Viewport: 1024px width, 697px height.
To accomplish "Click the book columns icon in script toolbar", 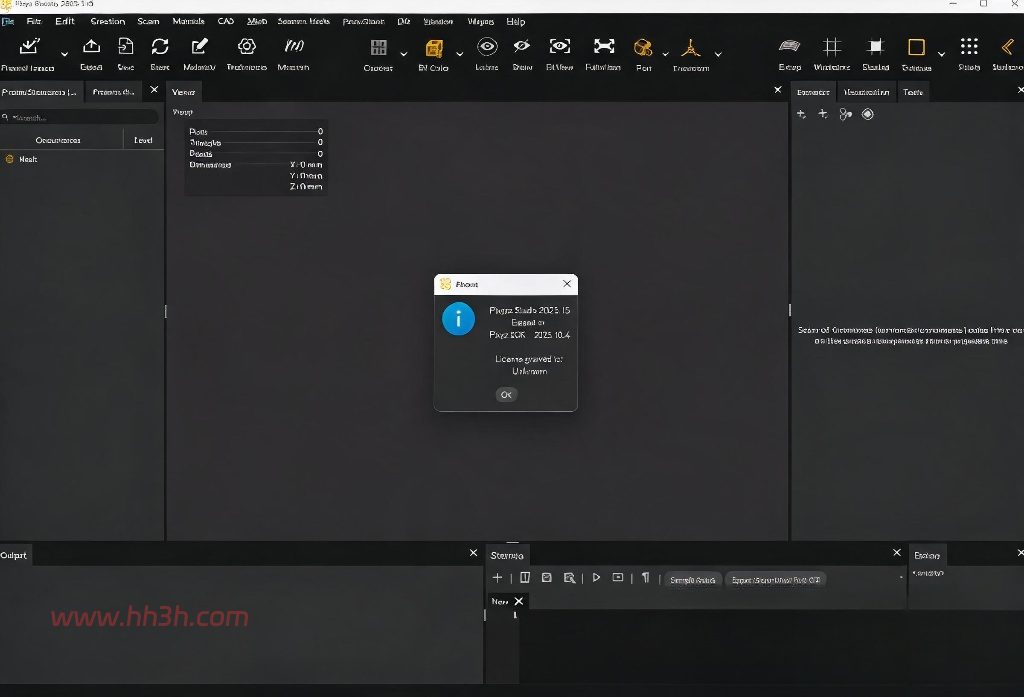I will click(x=525, y=577).
